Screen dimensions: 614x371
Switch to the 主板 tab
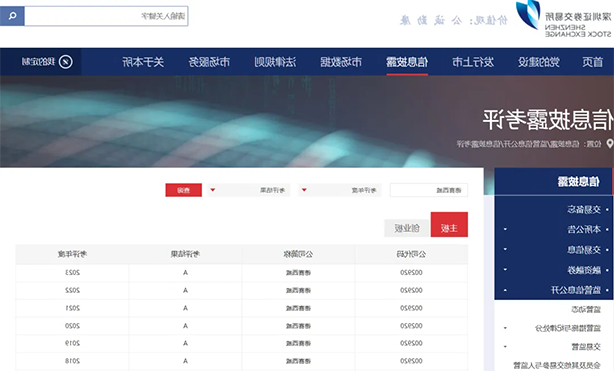[449, 224]
